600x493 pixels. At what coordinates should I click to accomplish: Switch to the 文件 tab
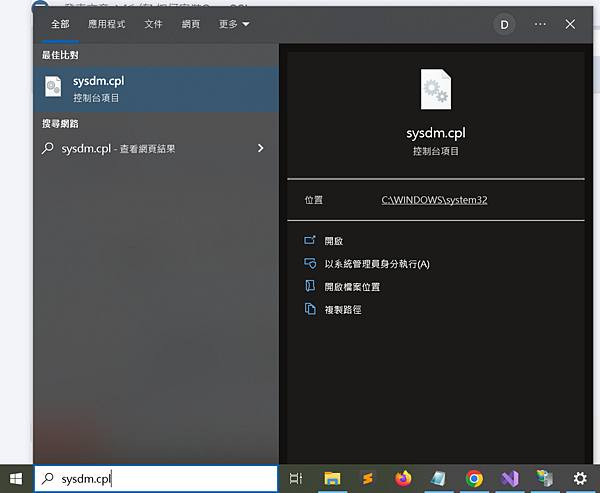click(153, 24)
